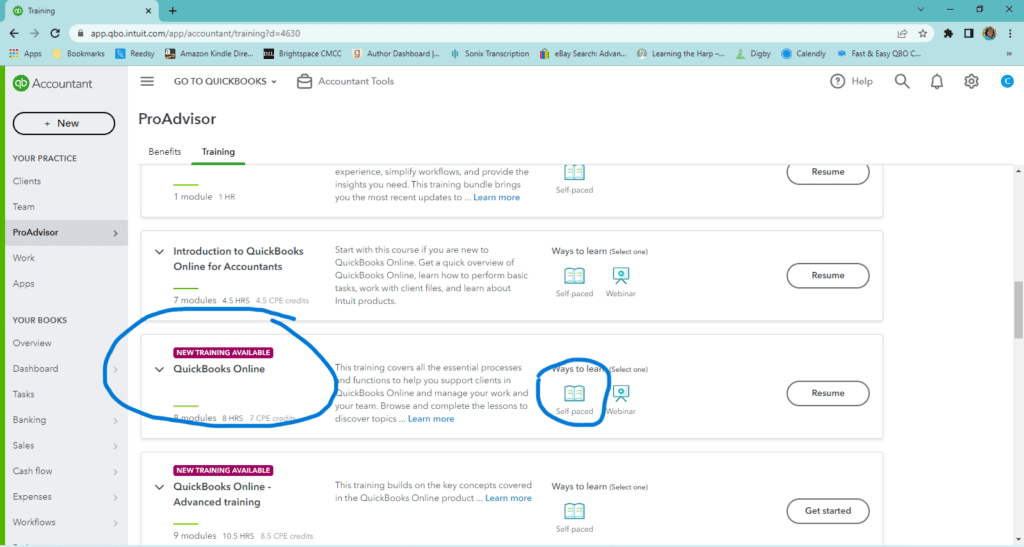Open the user profile avatar C

(1006, 81)
